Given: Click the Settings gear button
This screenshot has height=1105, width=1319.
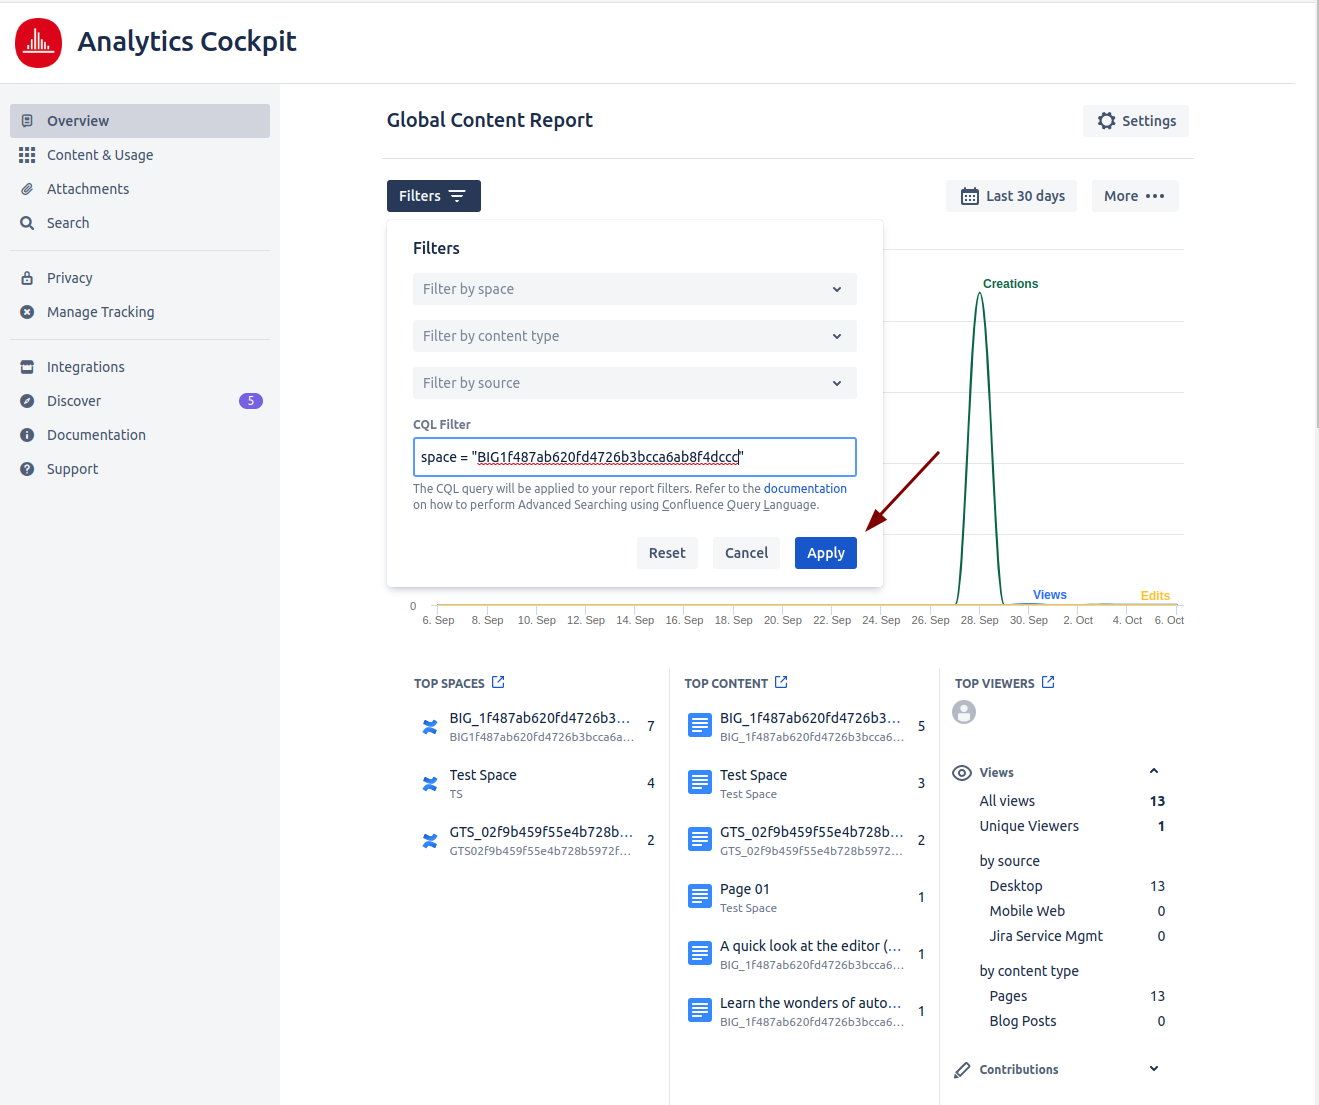Looking at the screenshot, I should click(x=1135, y=121).
